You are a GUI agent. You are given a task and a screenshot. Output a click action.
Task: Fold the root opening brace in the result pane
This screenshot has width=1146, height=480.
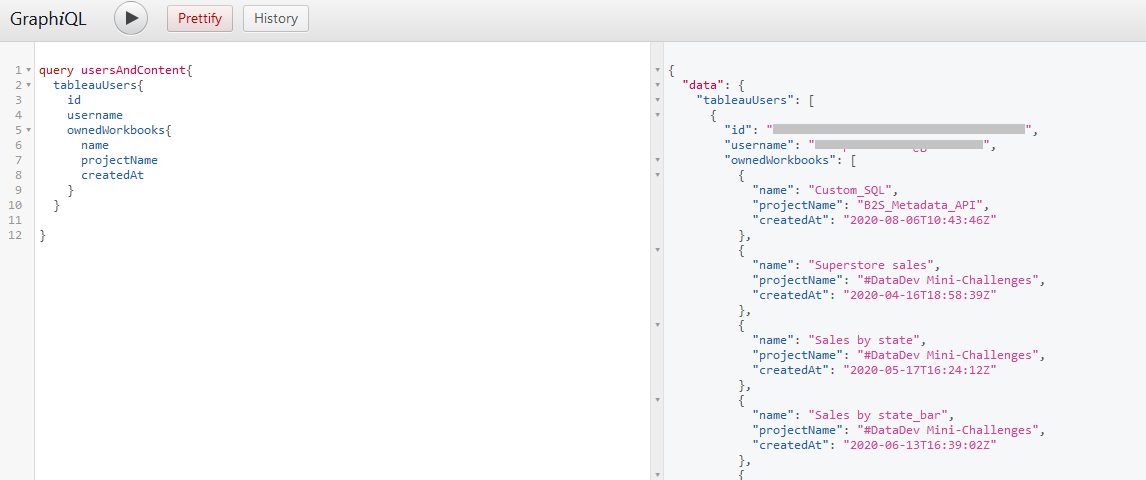[x=658, y=70]
